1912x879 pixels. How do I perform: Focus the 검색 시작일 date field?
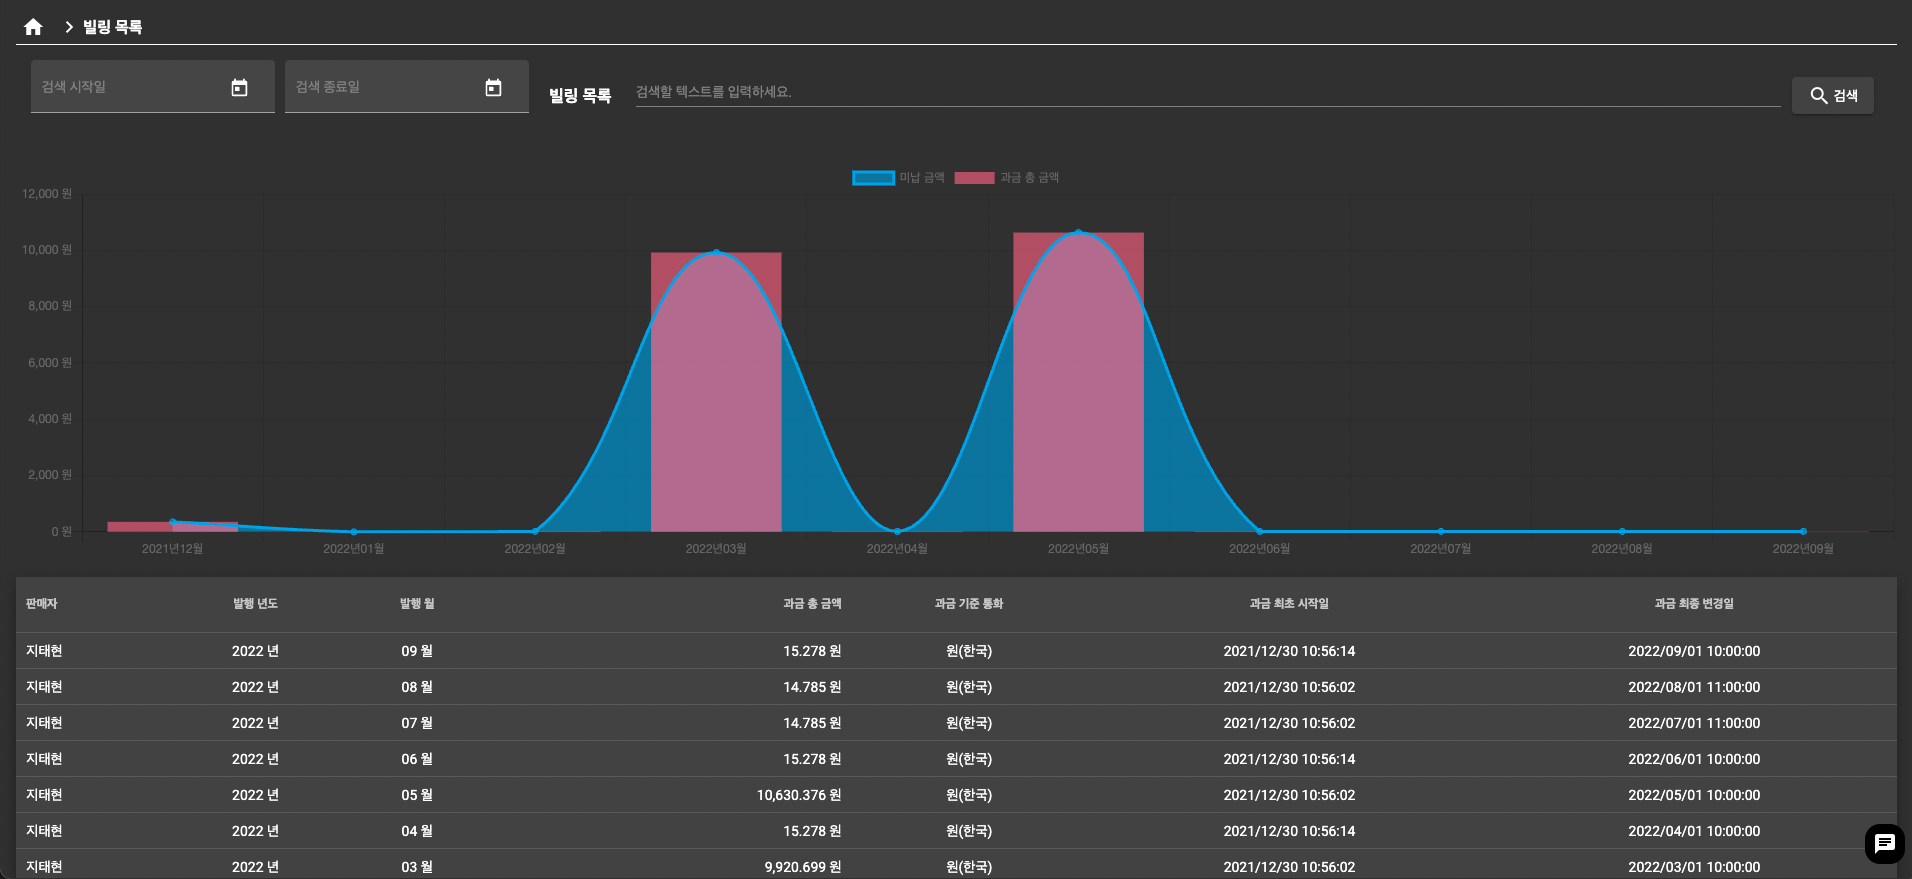pos(130,87)
